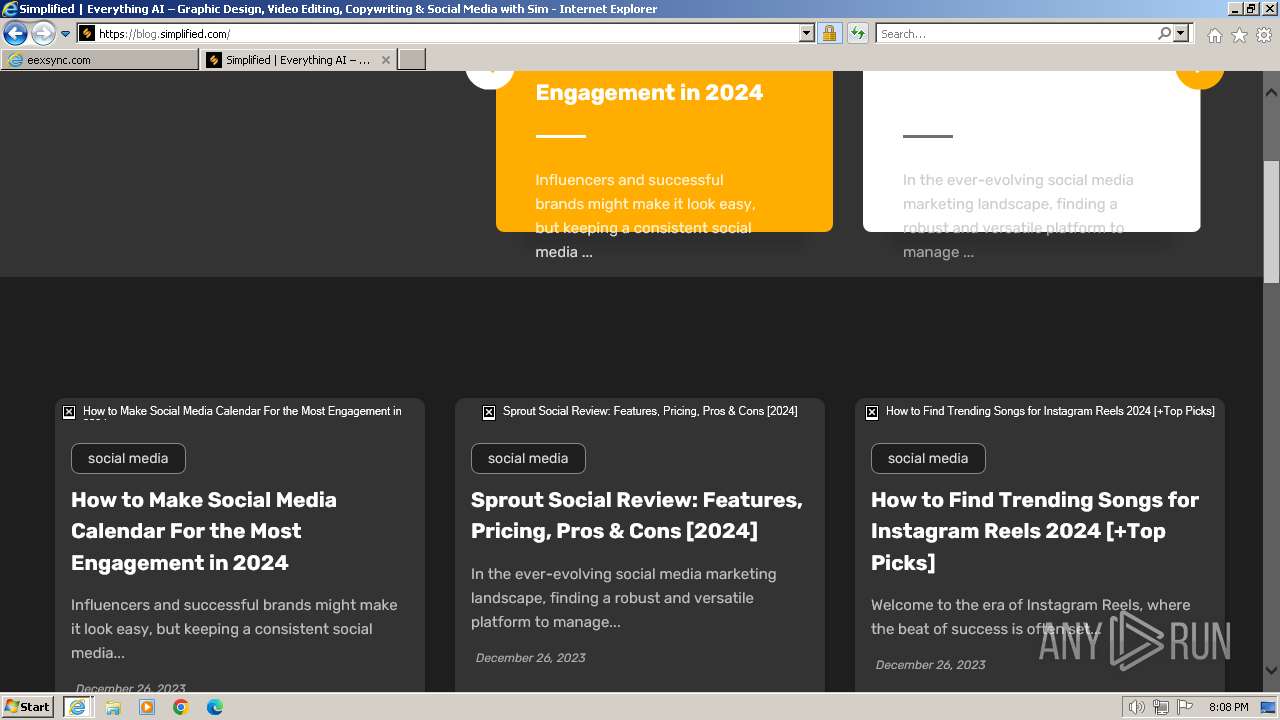Switch to the eexsync.com tab

100,60
